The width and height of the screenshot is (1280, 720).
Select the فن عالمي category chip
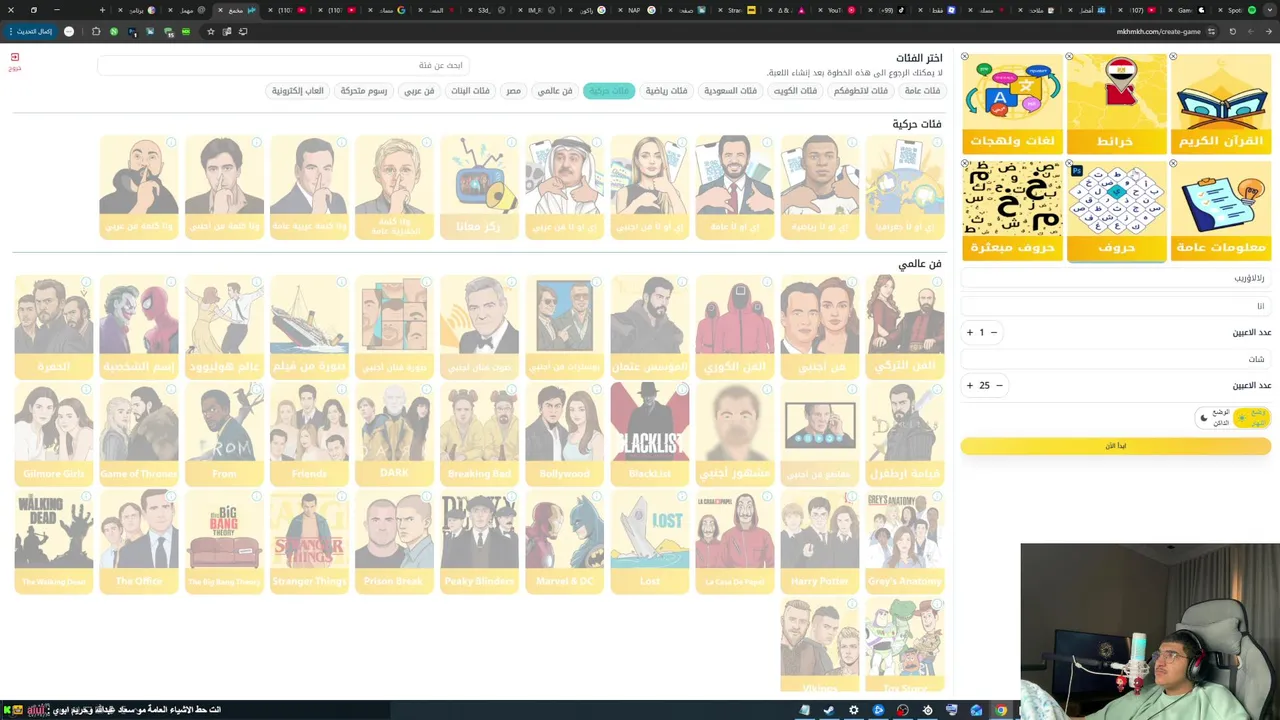click(555, 91)
